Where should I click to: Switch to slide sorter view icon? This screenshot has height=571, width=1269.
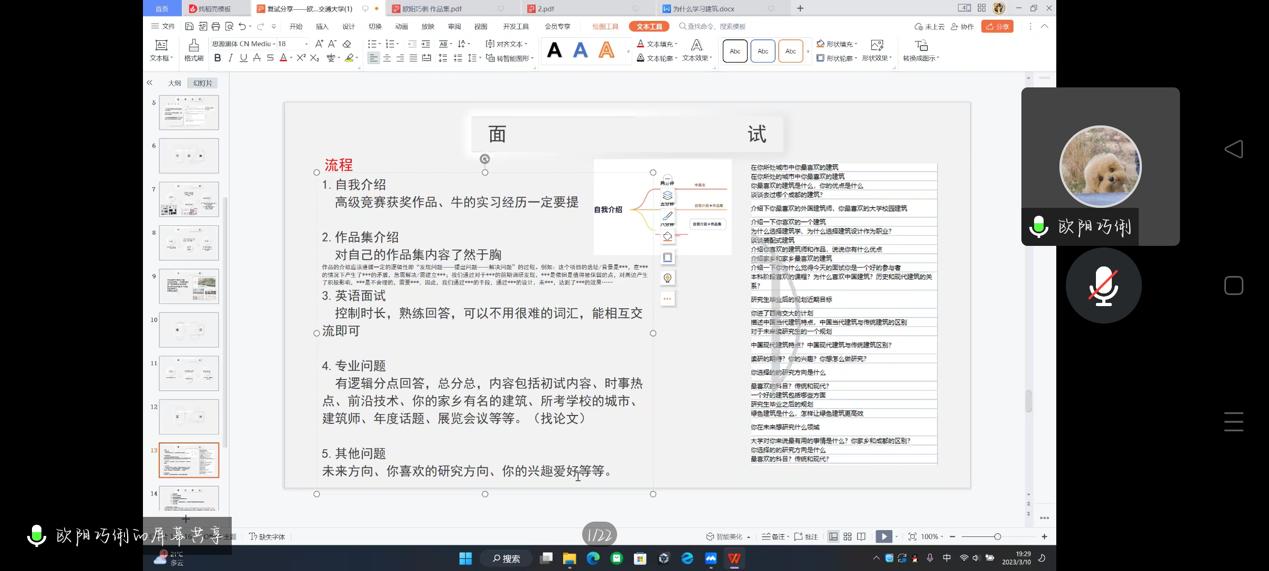[848, 537]
